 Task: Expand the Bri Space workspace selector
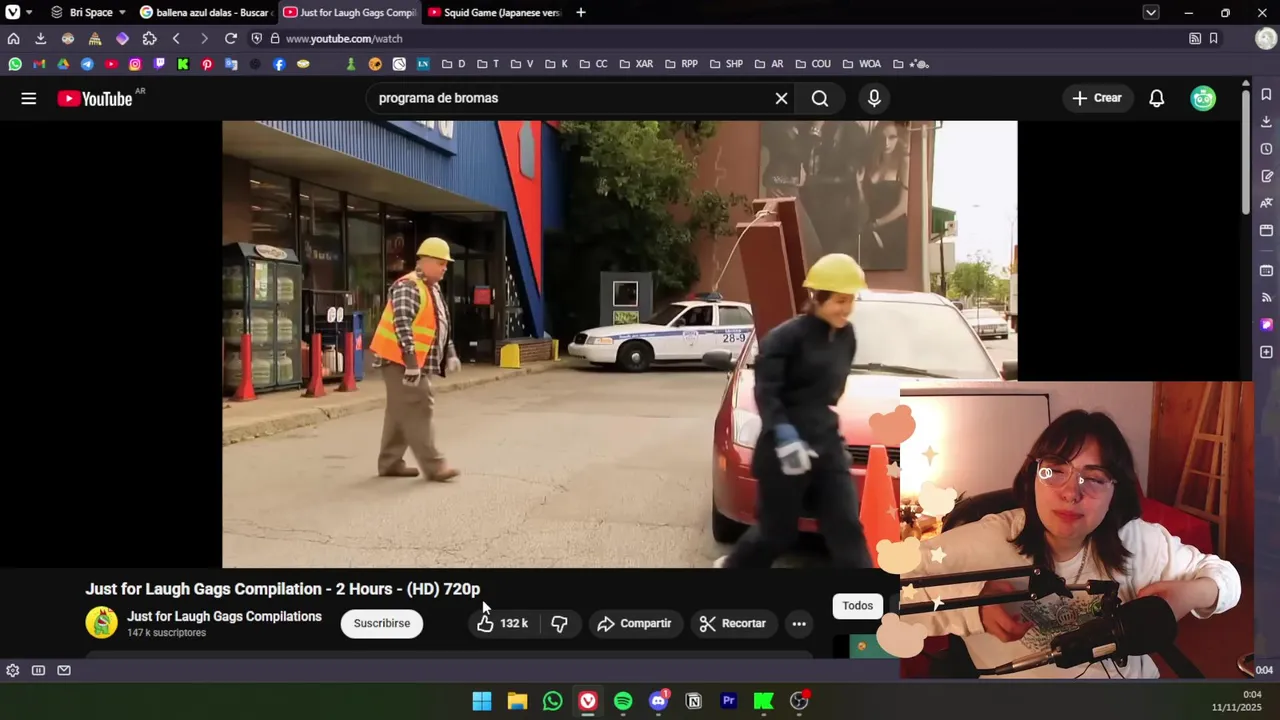(88, 12)
